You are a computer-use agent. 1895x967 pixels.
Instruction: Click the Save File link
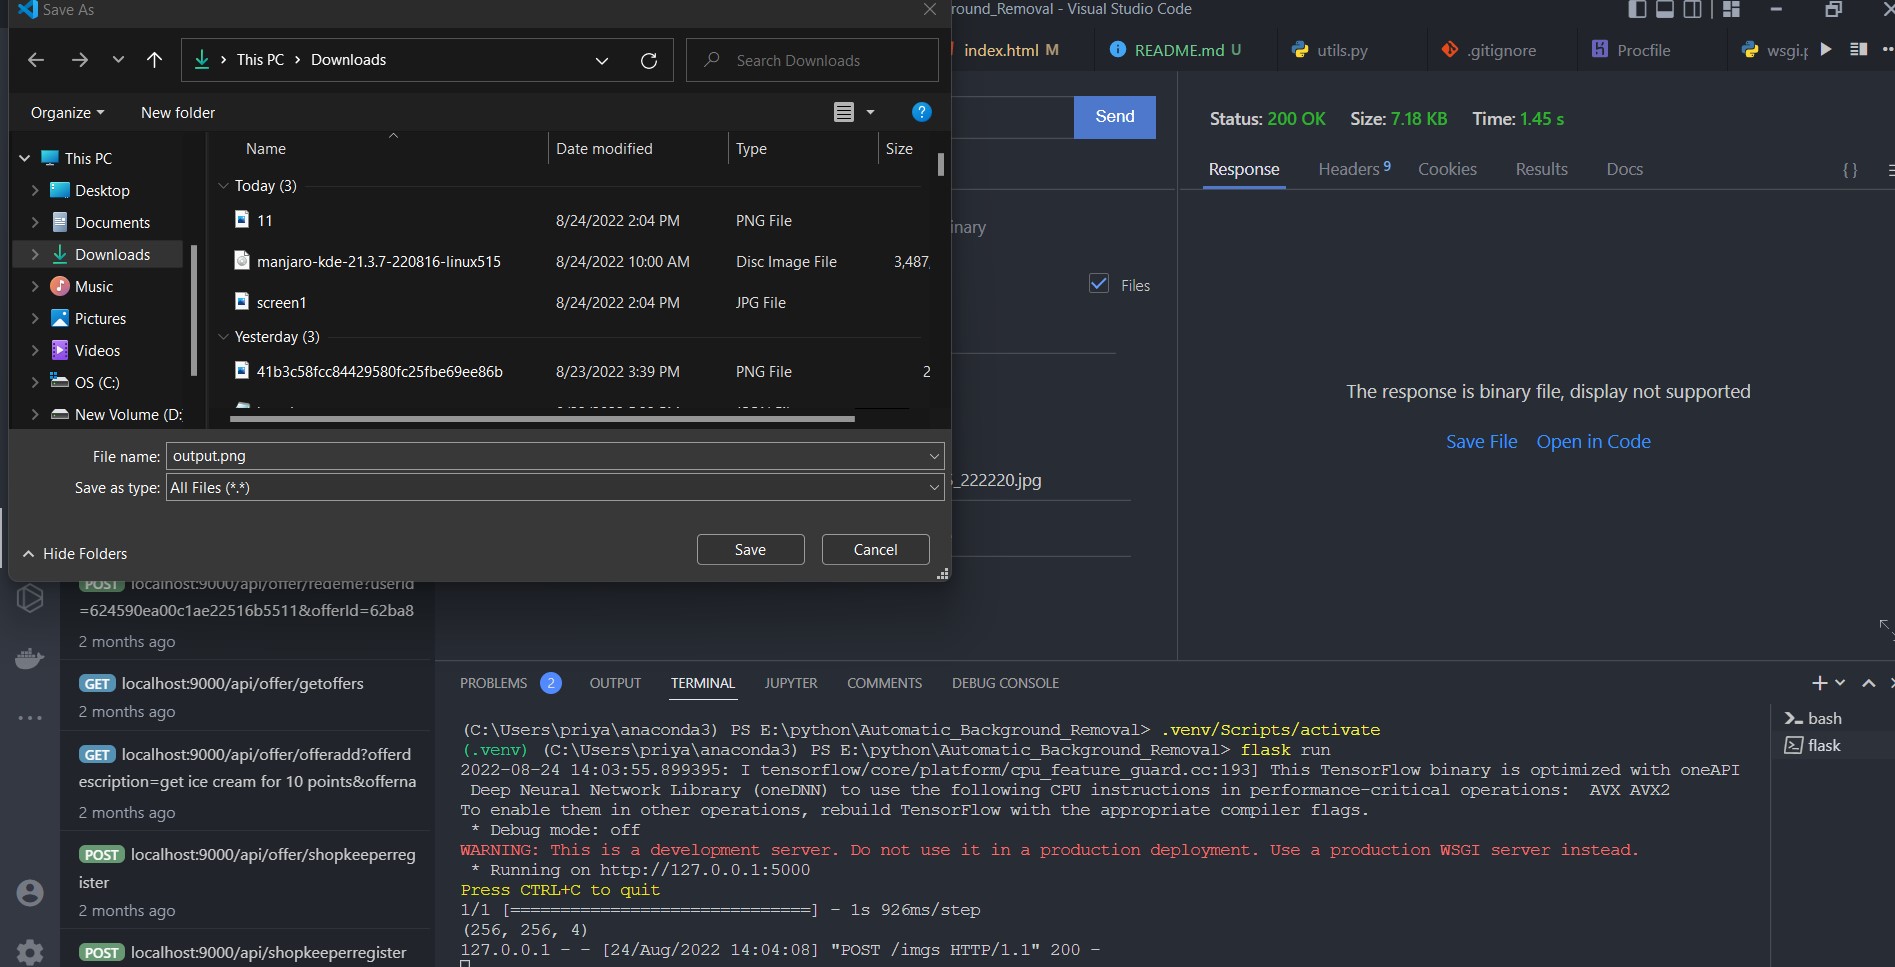tap(1481, 441)
